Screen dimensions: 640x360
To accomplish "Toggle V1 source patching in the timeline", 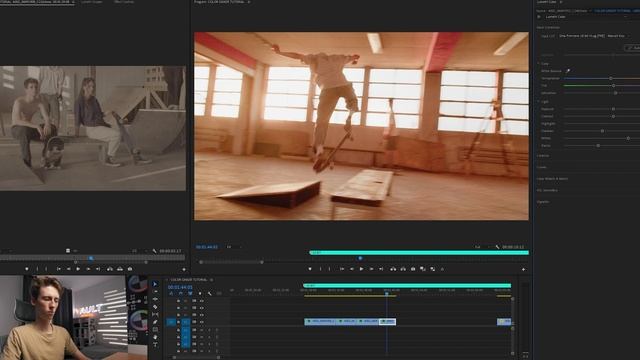I will pyautogui.click(x=171, y=322).
